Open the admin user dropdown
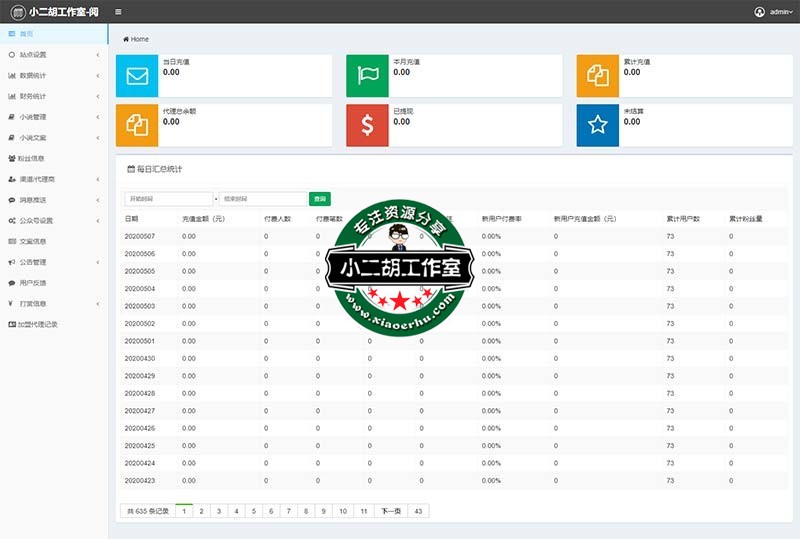 click(774, 12)
